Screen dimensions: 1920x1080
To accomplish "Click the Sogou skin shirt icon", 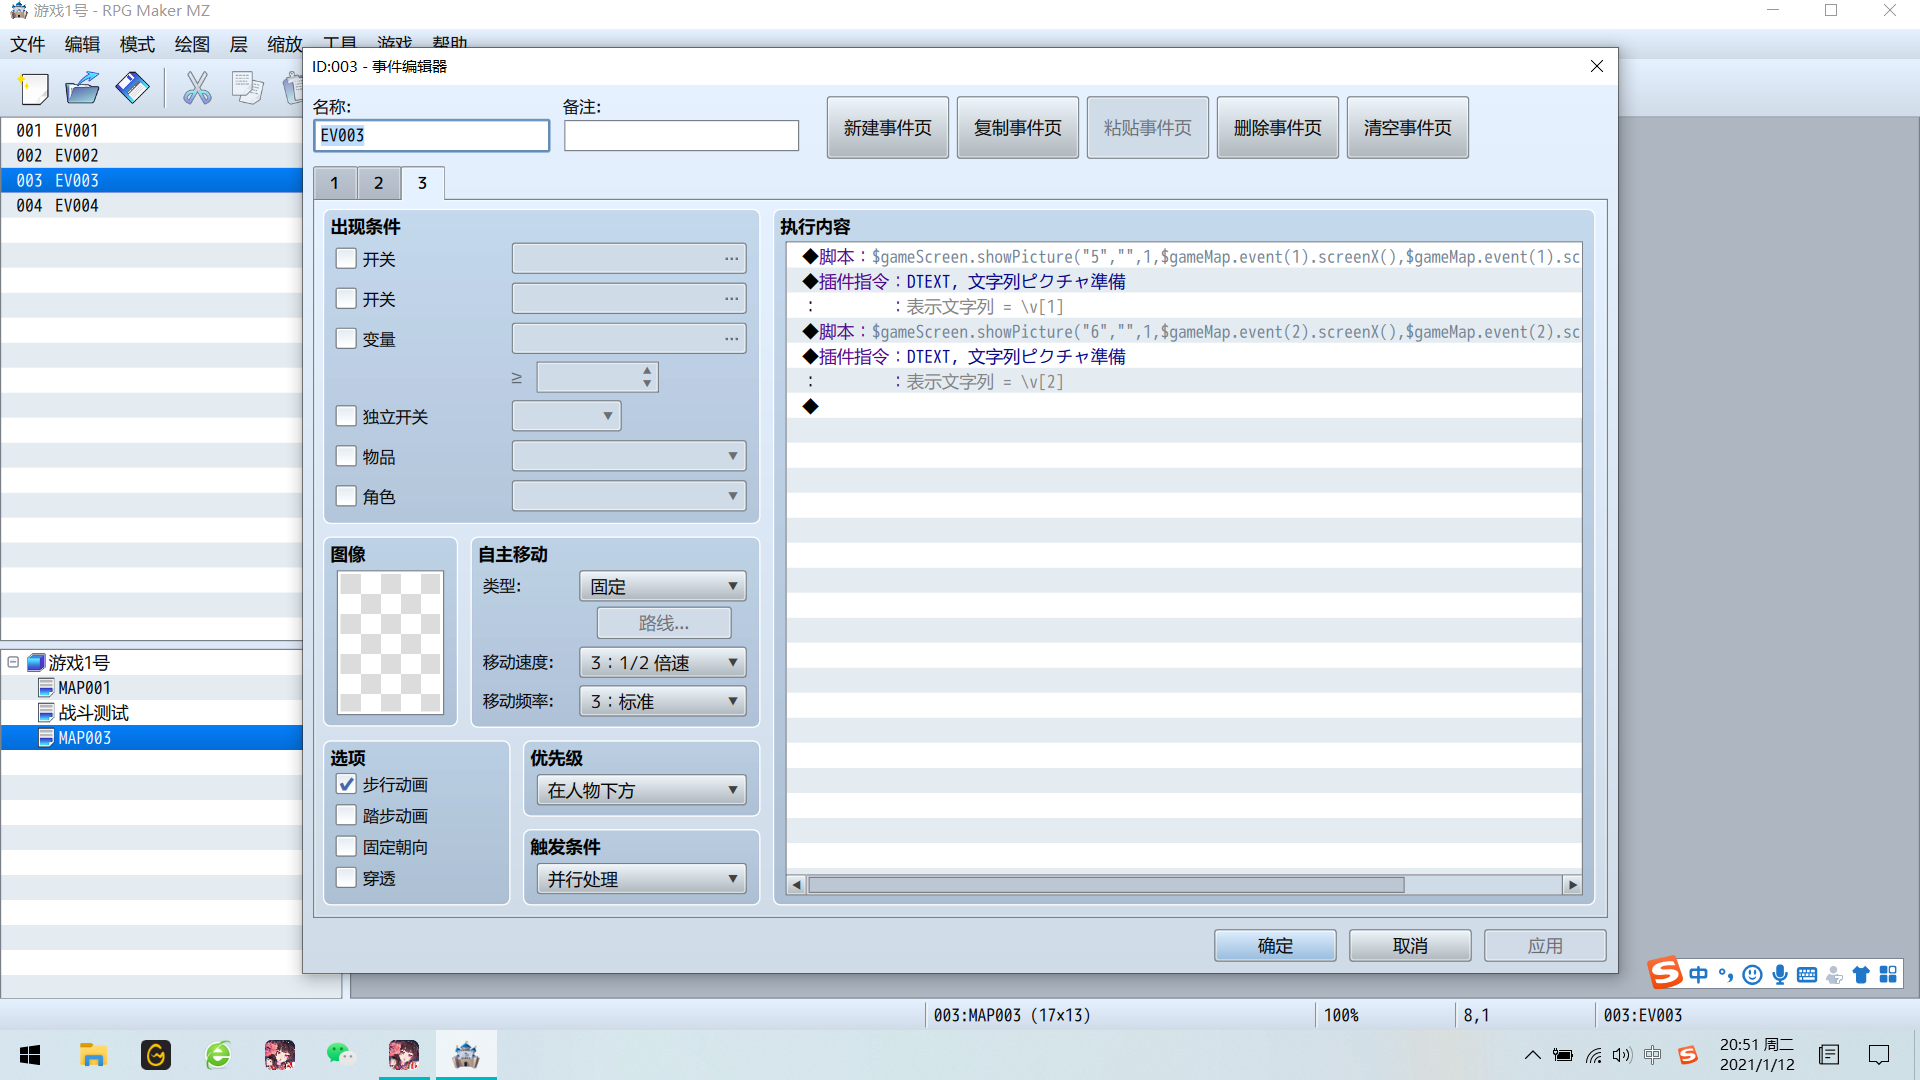I will pos(1861,974).
